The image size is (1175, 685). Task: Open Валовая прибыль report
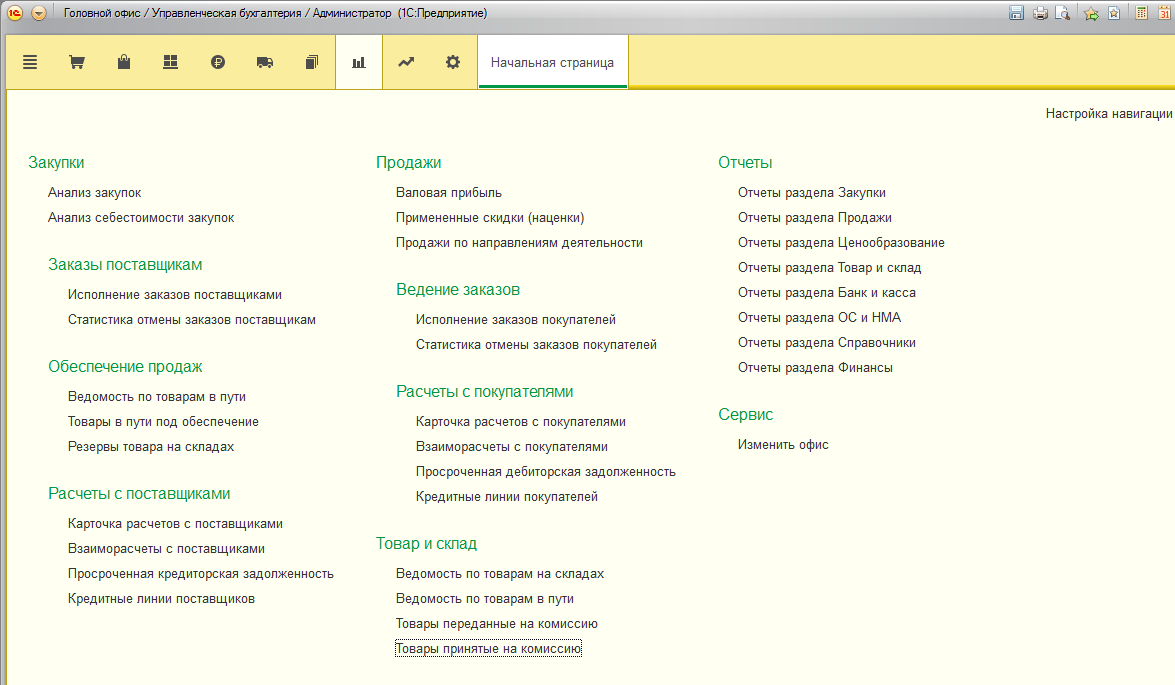pos(449,193)
